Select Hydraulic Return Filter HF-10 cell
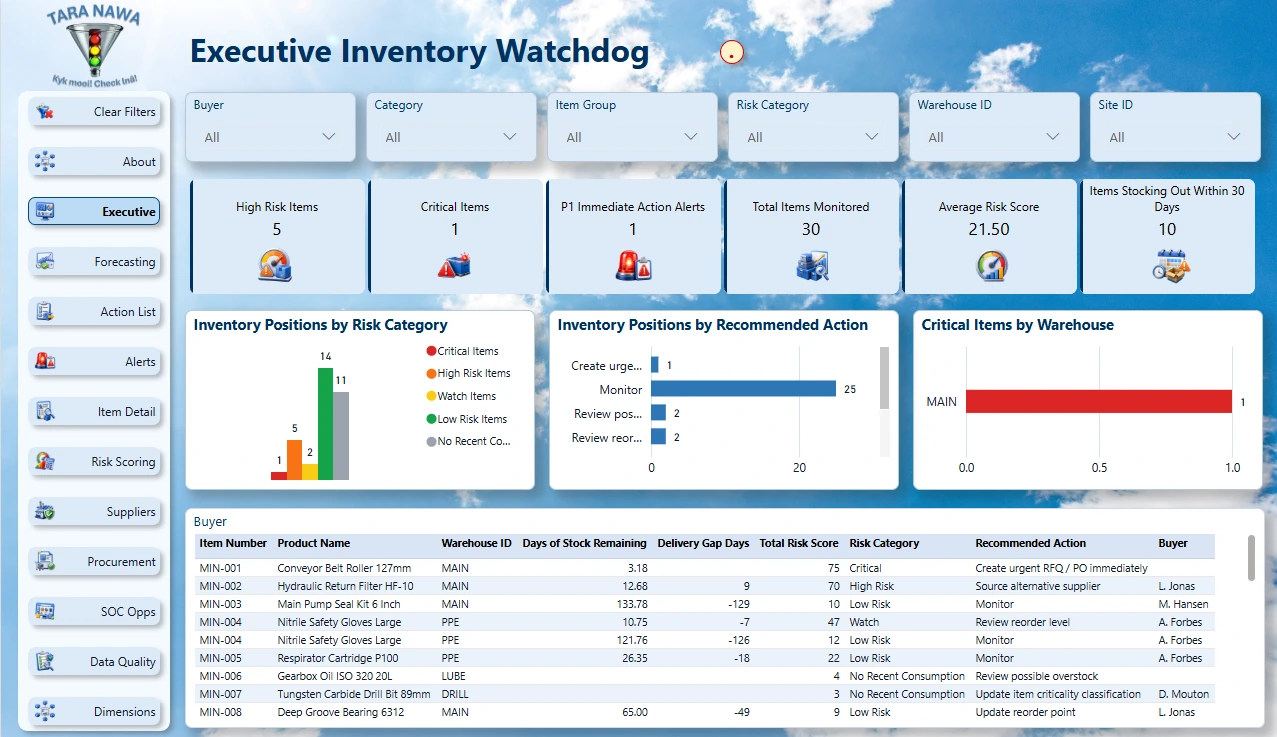Viewport: 1277px width, 737px height. (345, 586)
